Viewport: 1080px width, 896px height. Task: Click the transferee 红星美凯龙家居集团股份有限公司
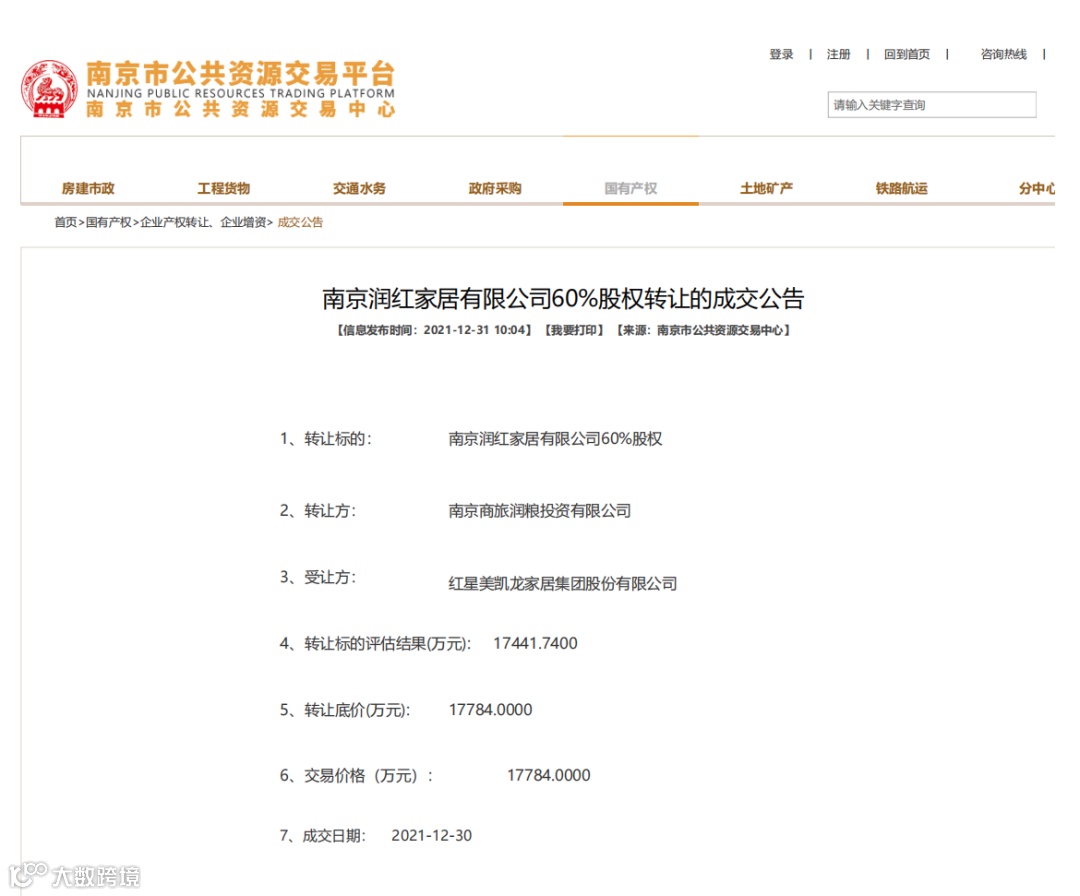(563, 584)
